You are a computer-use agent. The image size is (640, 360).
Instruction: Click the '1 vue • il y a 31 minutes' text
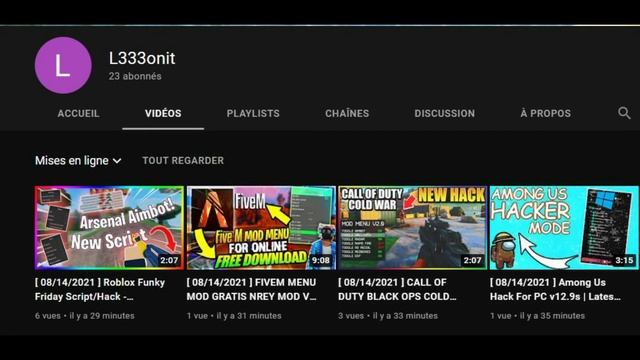(x=234, y=316)
